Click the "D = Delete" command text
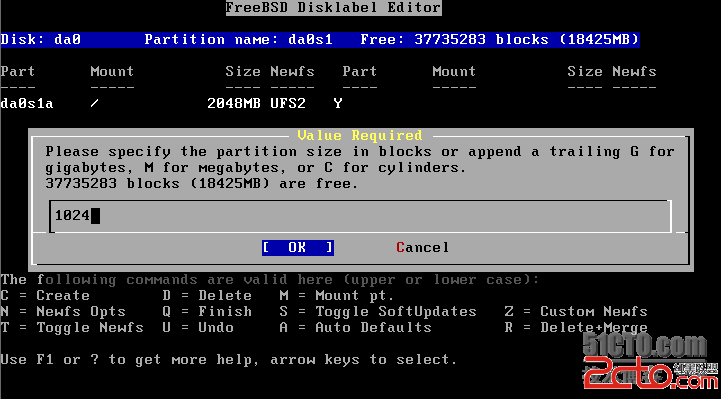 coord(207,296)
